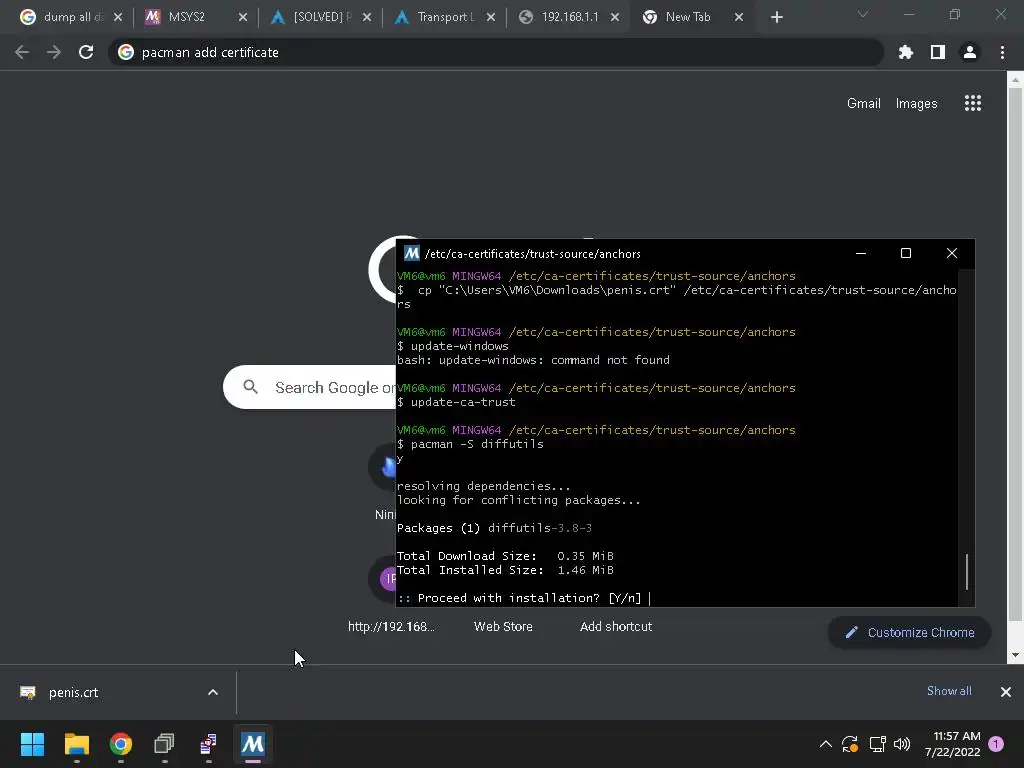Viewport: 1024px width, 768px height.
Task: Open the Web Store shortcut
Action: coord(503,626)
